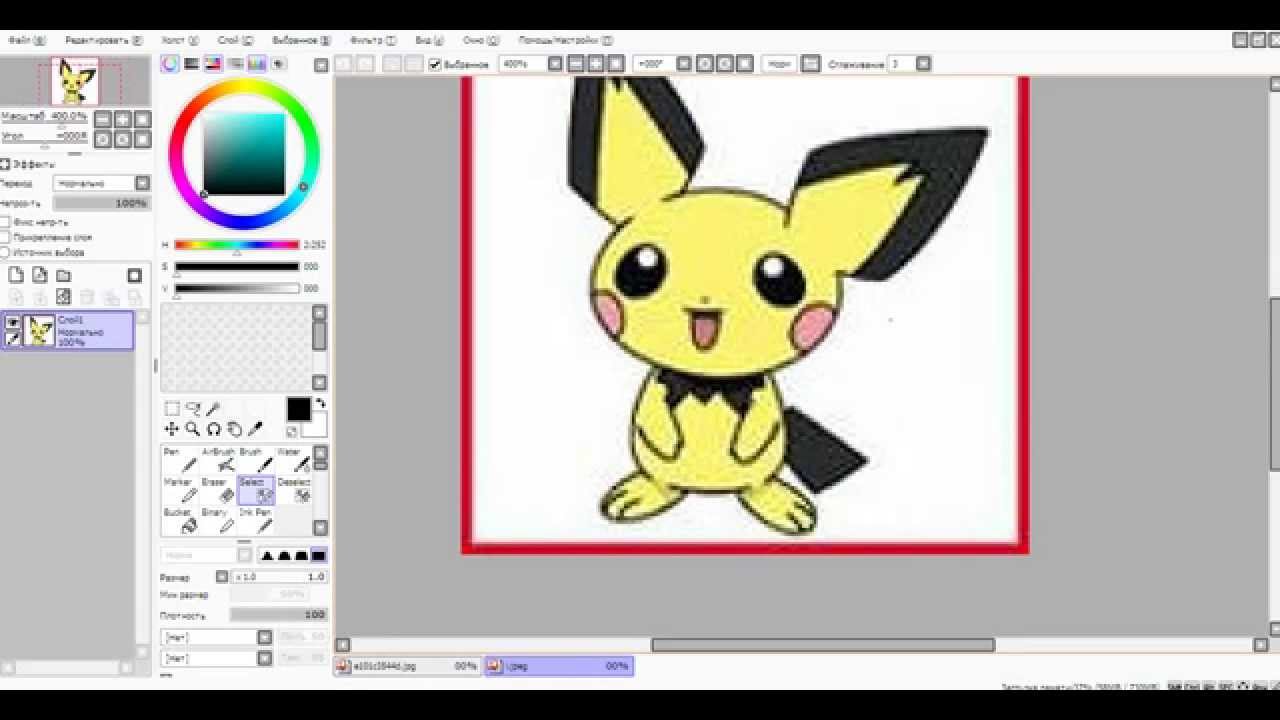Toggle the 'Выбранное' checkbox in toolbar
Viewport: 1280px width, 720px height.
pos(435,64)
